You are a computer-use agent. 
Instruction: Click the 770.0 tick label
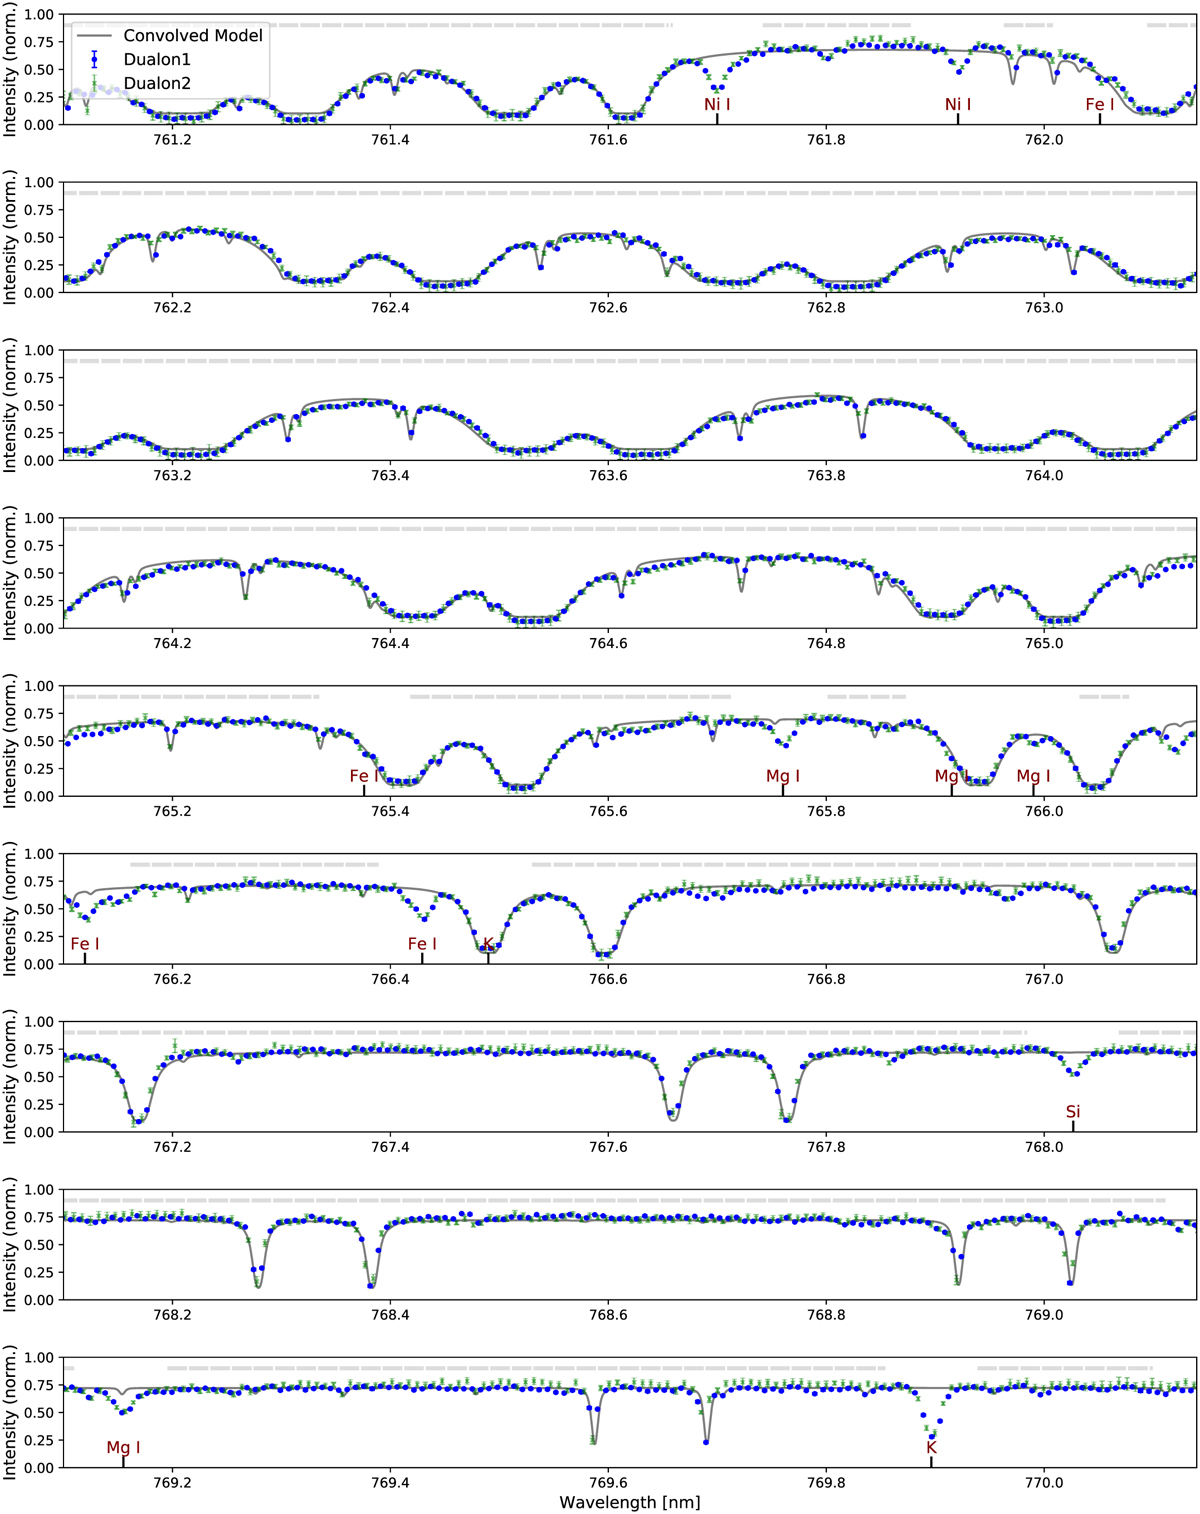point(1044,1483)
